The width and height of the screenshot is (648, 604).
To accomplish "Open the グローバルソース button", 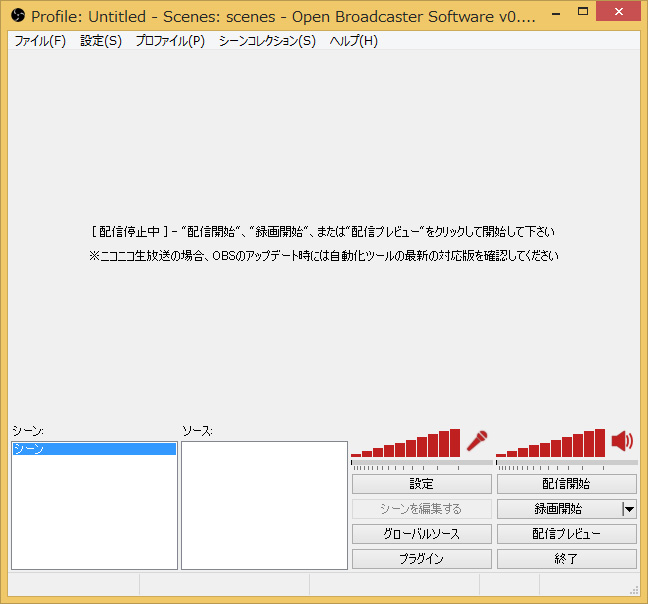I will pos(422,534).
